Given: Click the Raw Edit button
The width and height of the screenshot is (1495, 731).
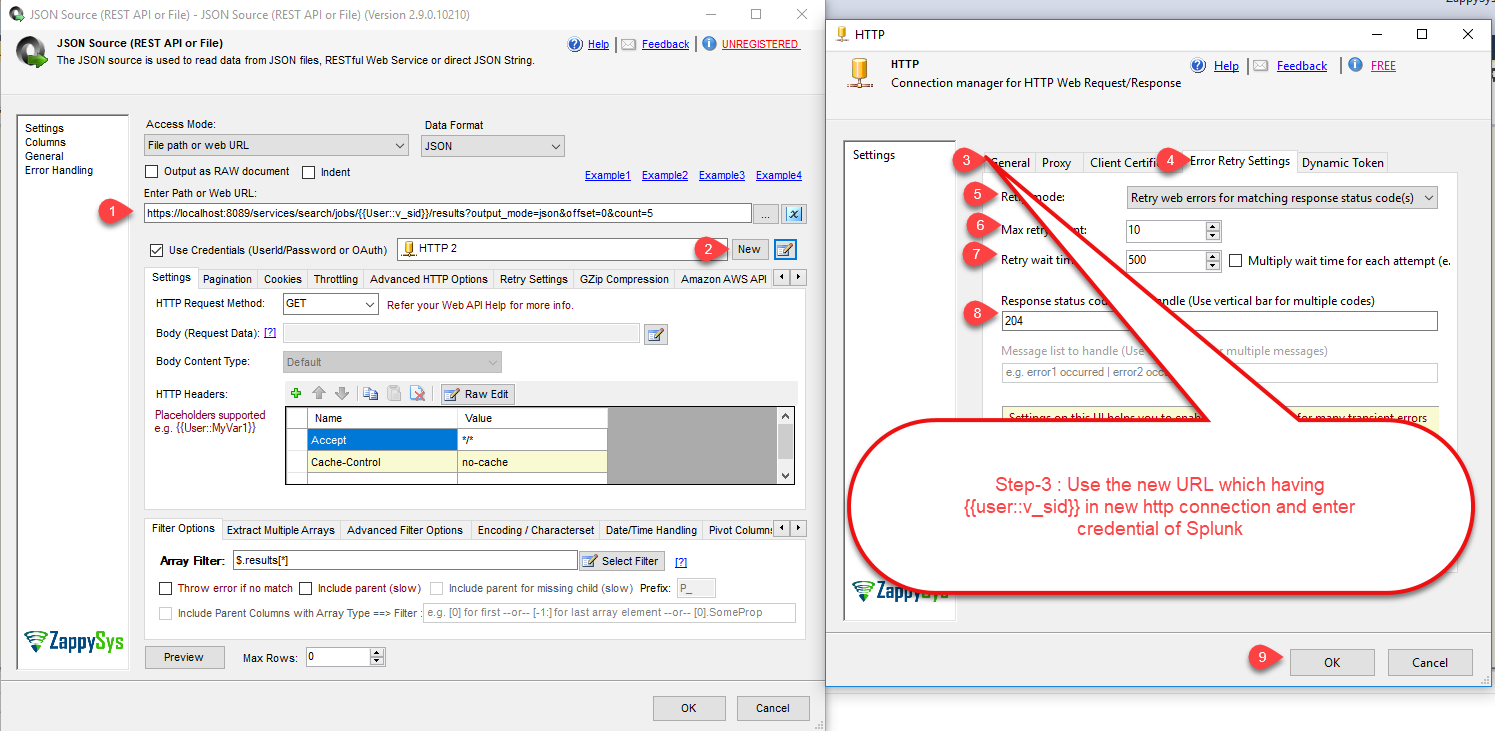Looking at the screenshot, I should pyautogui.click(x=477, y=394).
